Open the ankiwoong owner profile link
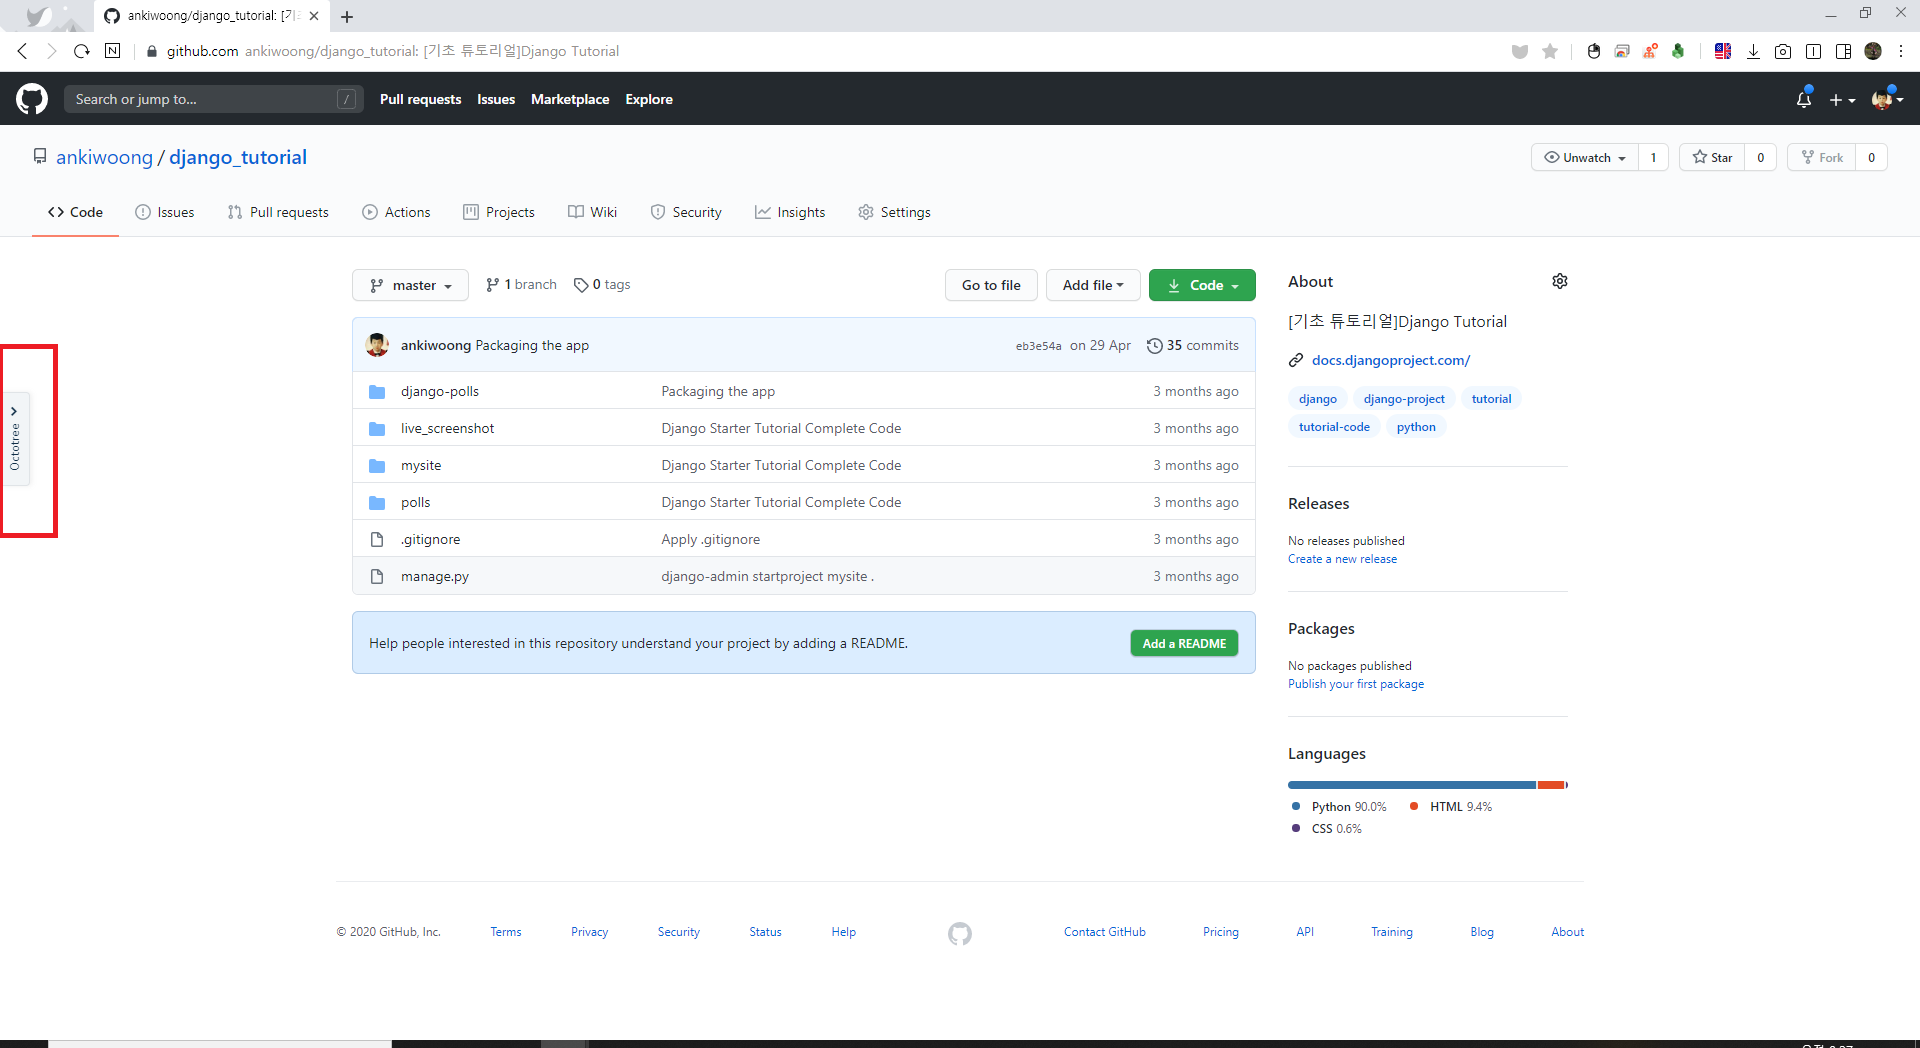The width and height of the screenshot is (1920, 1048). 104,157
